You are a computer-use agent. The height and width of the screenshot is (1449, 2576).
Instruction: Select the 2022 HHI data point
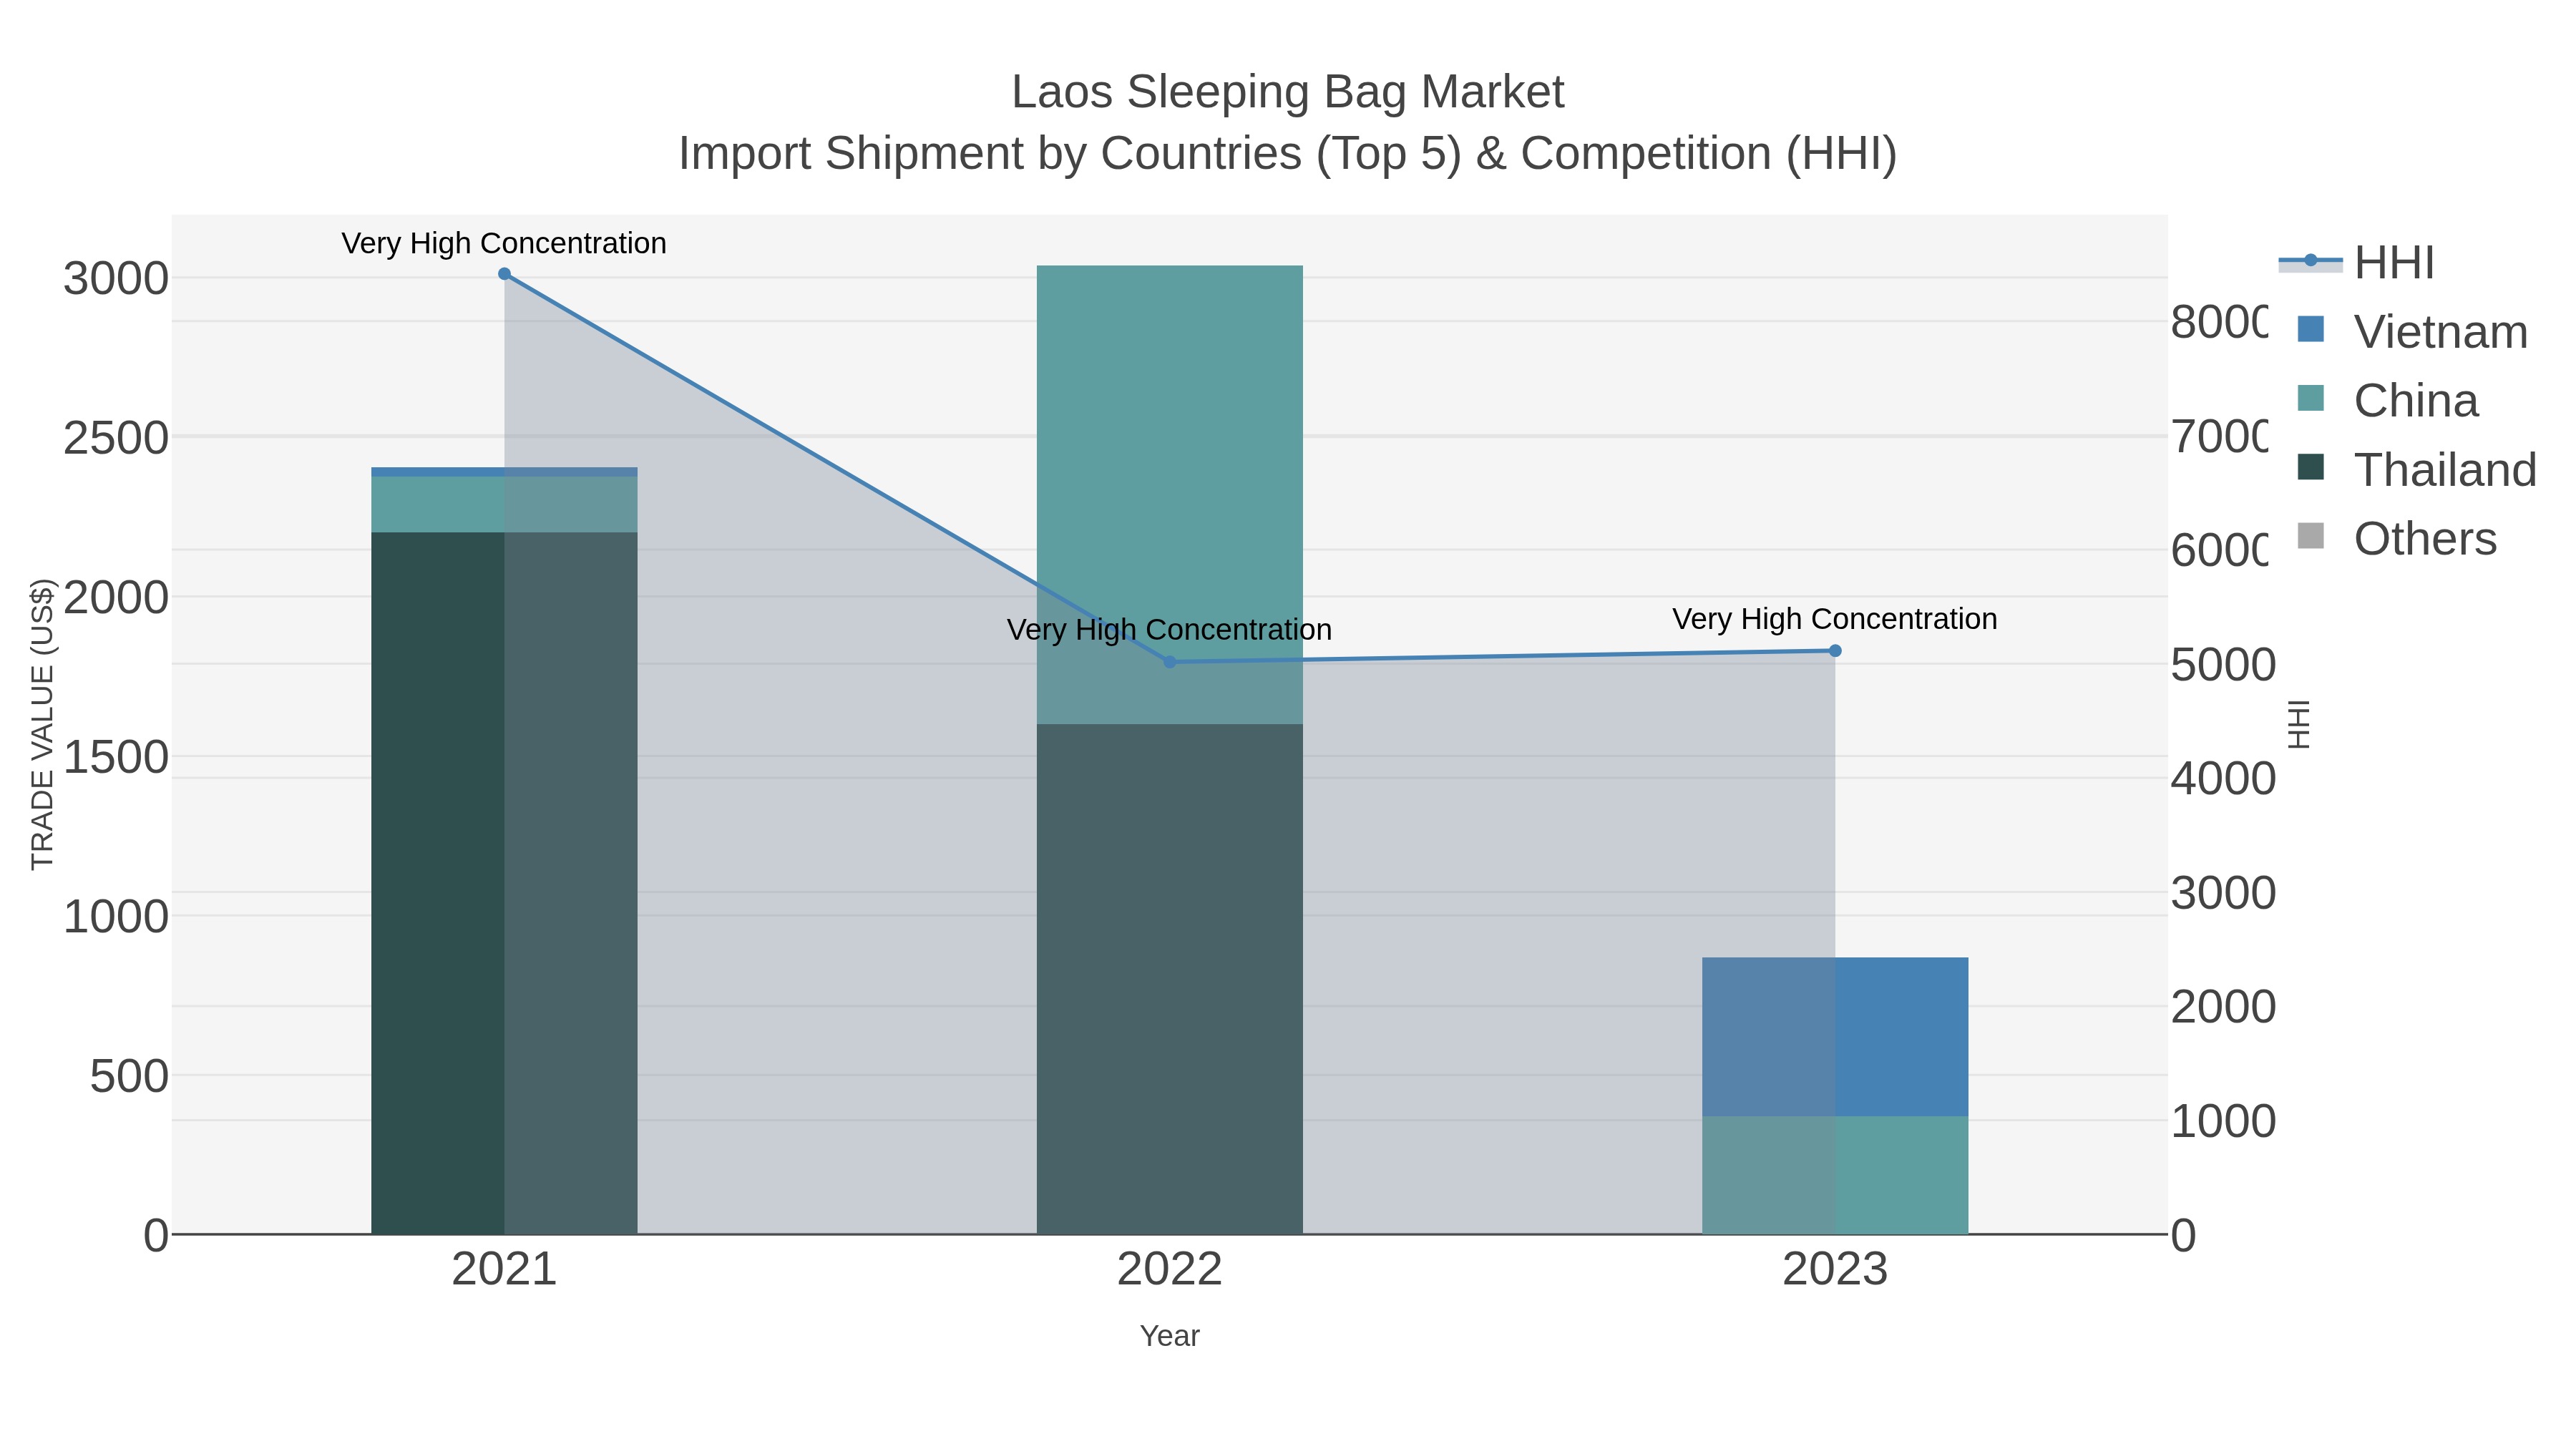(1170, 662)
